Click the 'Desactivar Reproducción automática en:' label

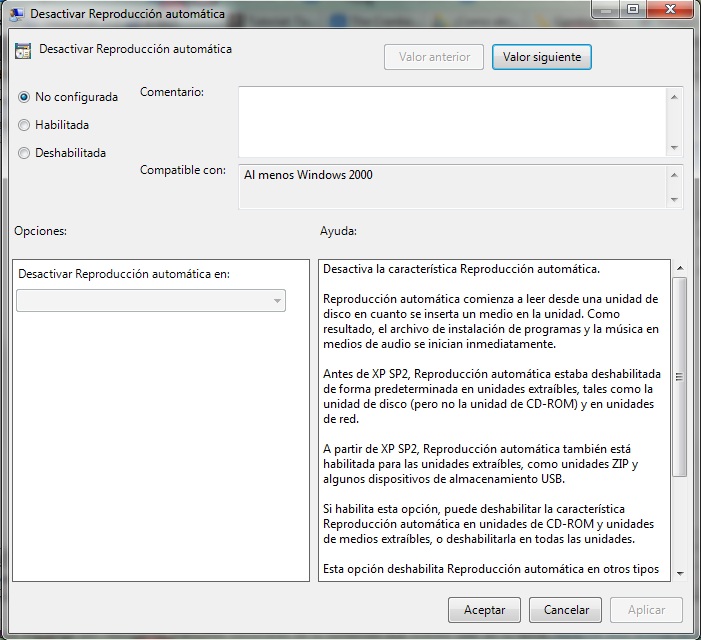pyautogui.click(x=124, y=274)
